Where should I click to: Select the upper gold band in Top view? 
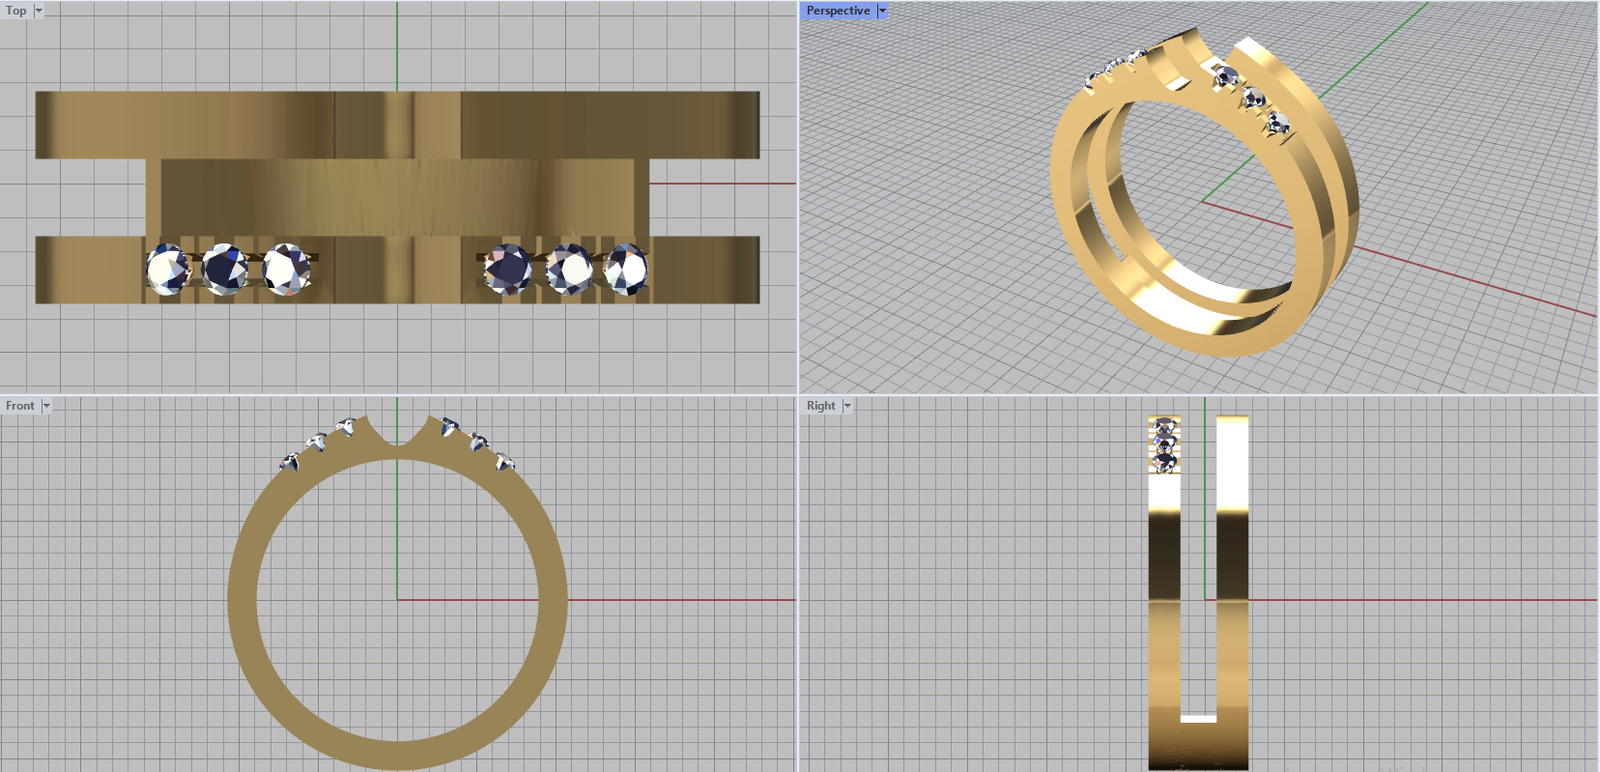(200, 125)
